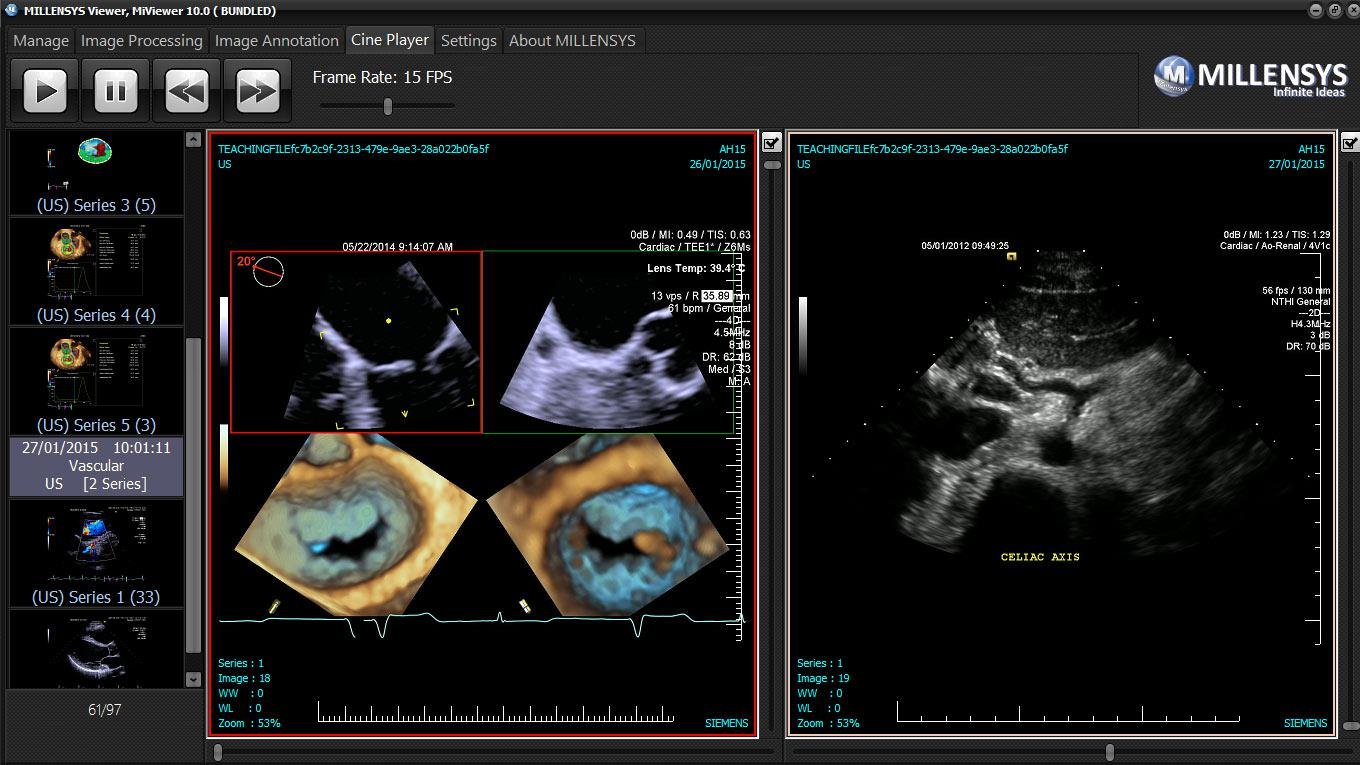This screenshot has height=765, width=1360.
Task: Click the Rewind double-arrow button
Action: click(187, 91)
